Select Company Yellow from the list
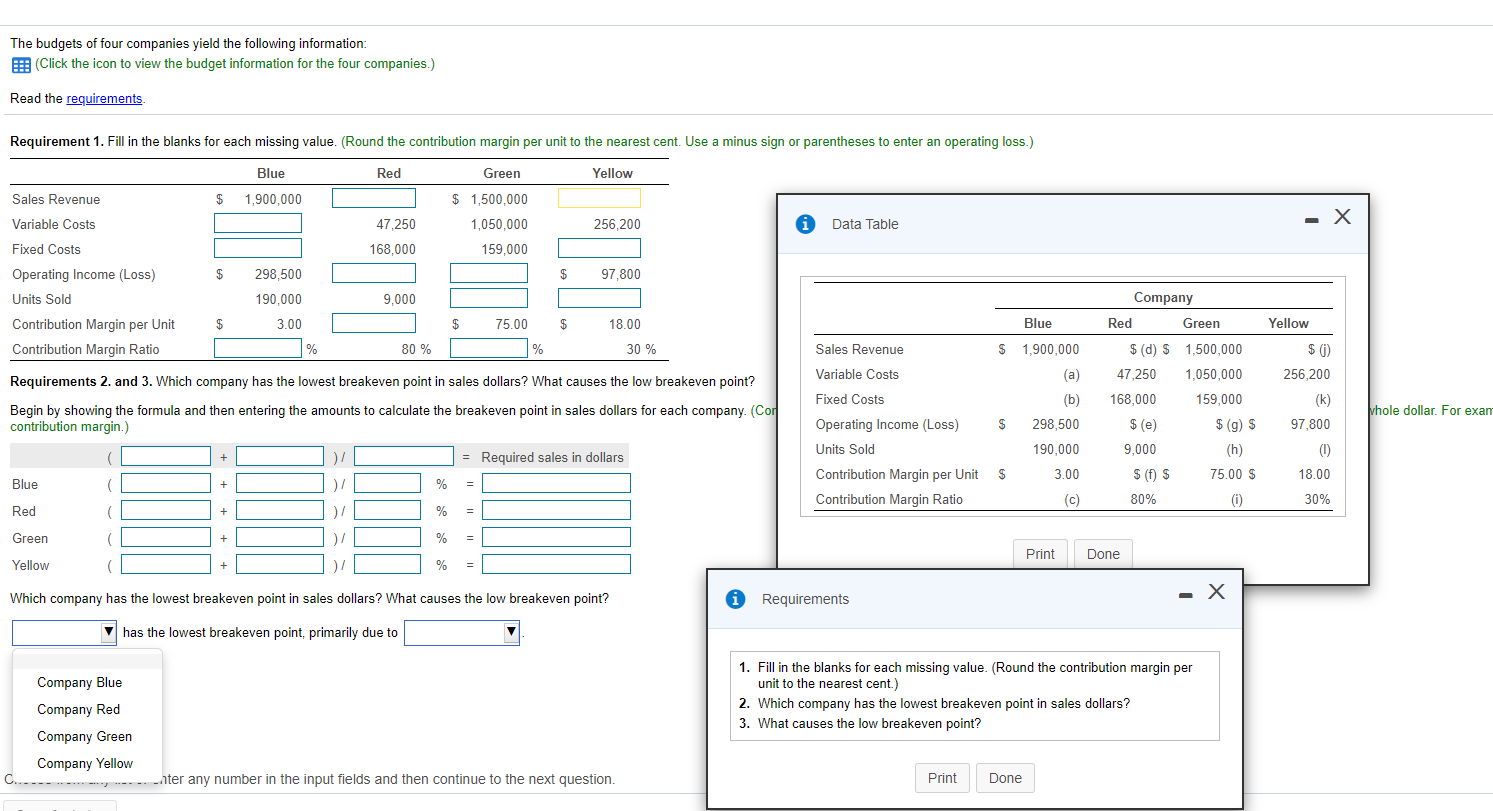 85,763
